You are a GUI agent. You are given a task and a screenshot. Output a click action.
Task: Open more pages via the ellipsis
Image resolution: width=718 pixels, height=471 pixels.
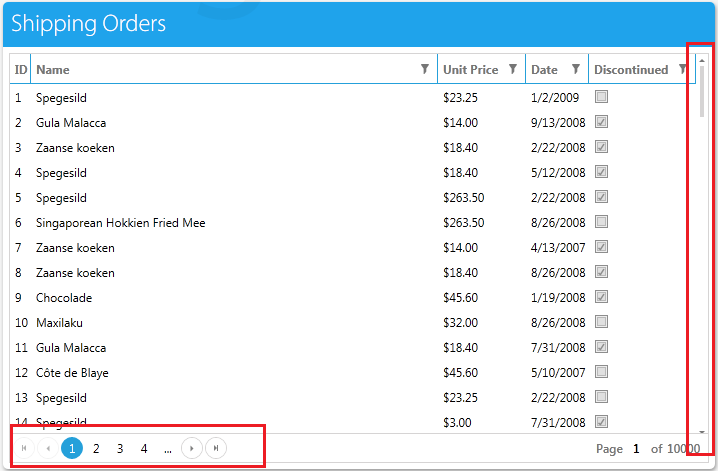[168, 449]
